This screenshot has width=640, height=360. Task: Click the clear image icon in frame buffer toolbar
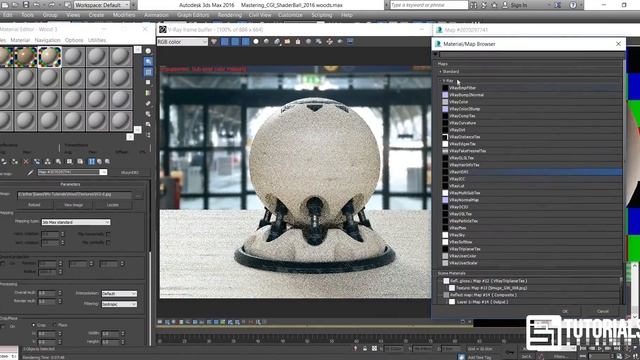(298, 42)
